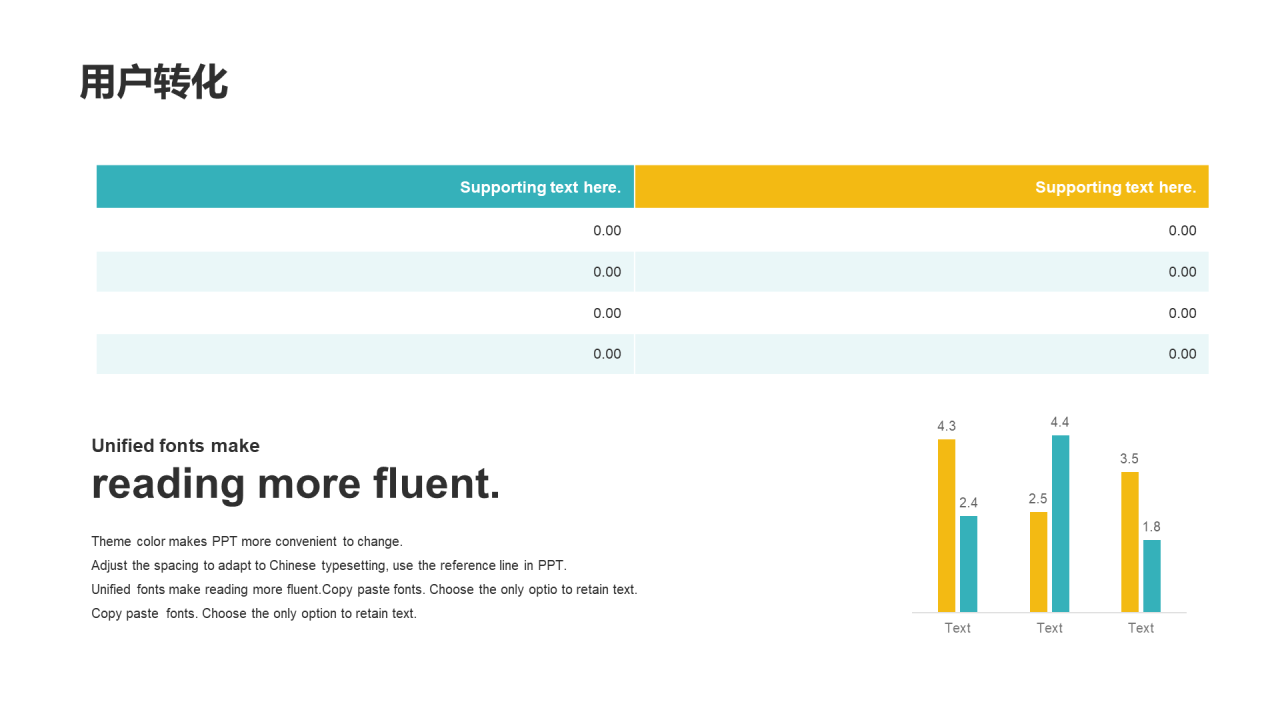Click the line starting 'Adjust the spacing'

tap(329, 566)
